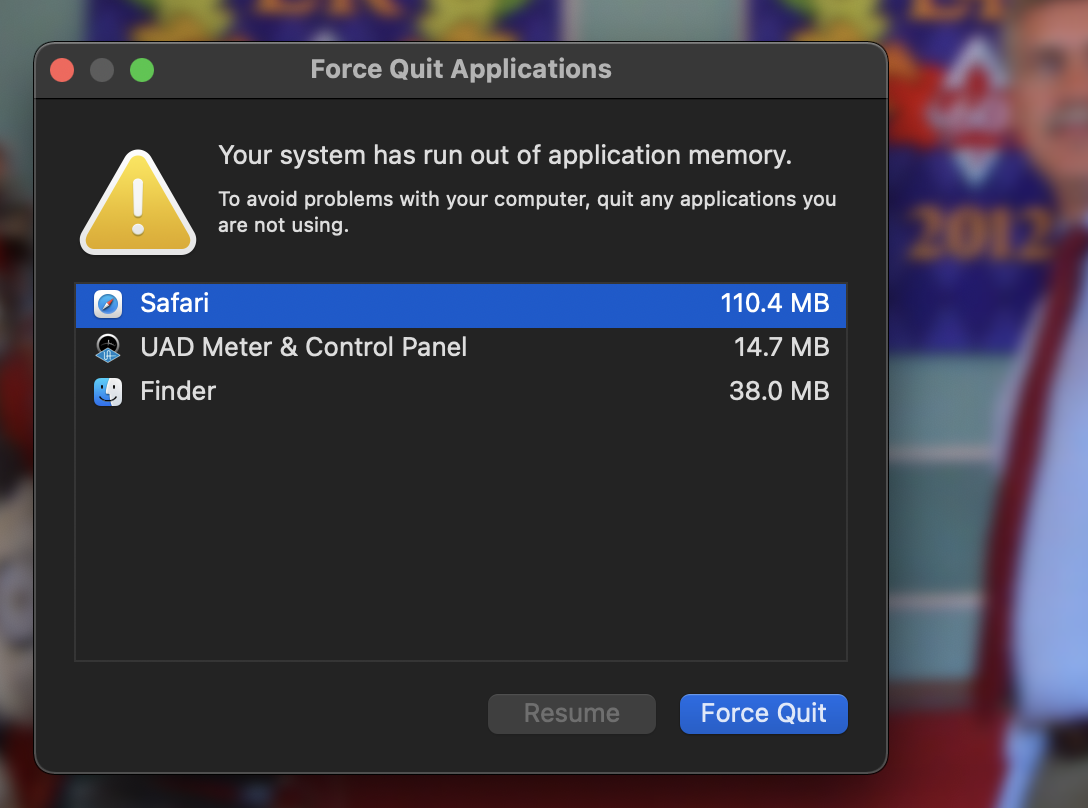Click the gray minimize window button

point(102,70)
